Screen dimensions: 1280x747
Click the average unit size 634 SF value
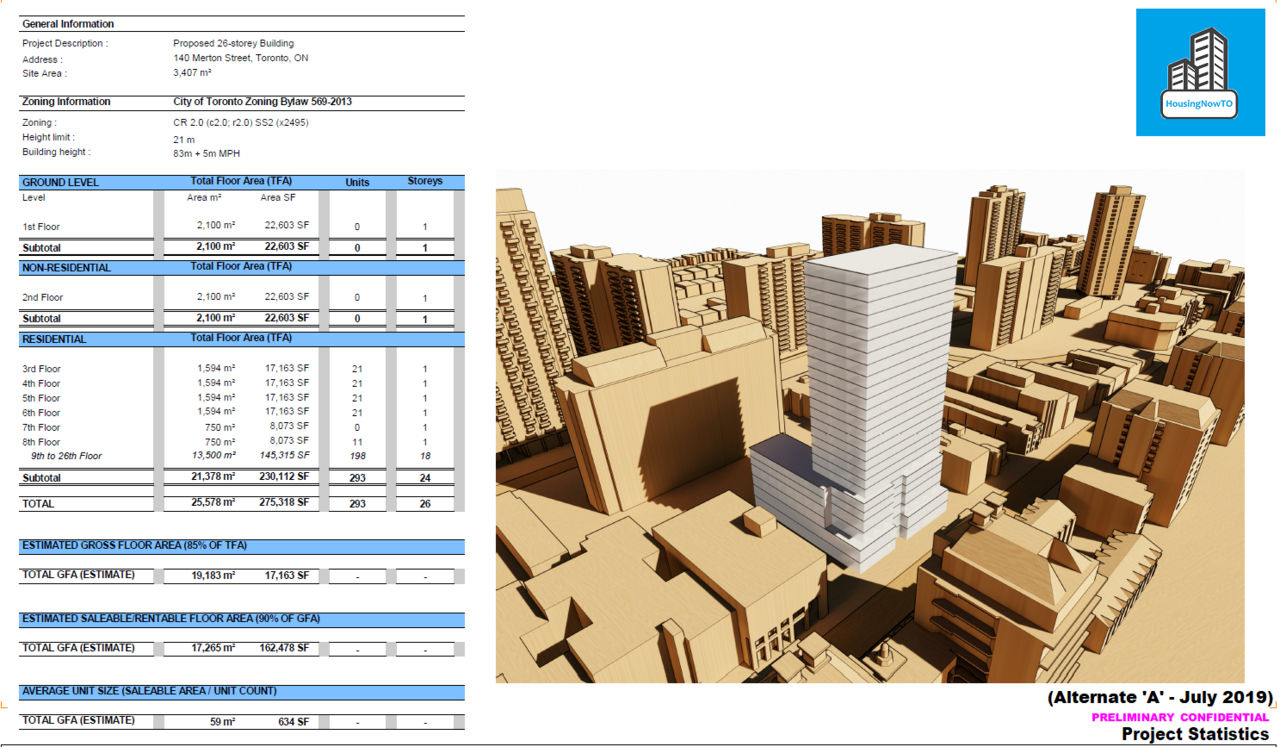tap(293, 721)
